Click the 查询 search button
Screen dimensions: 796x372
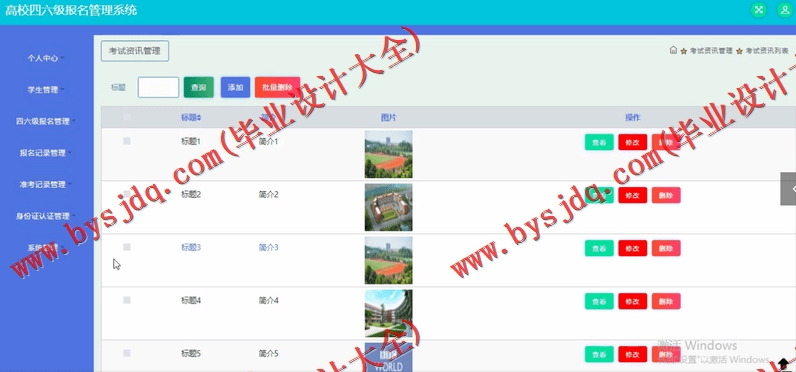[198, 87]
